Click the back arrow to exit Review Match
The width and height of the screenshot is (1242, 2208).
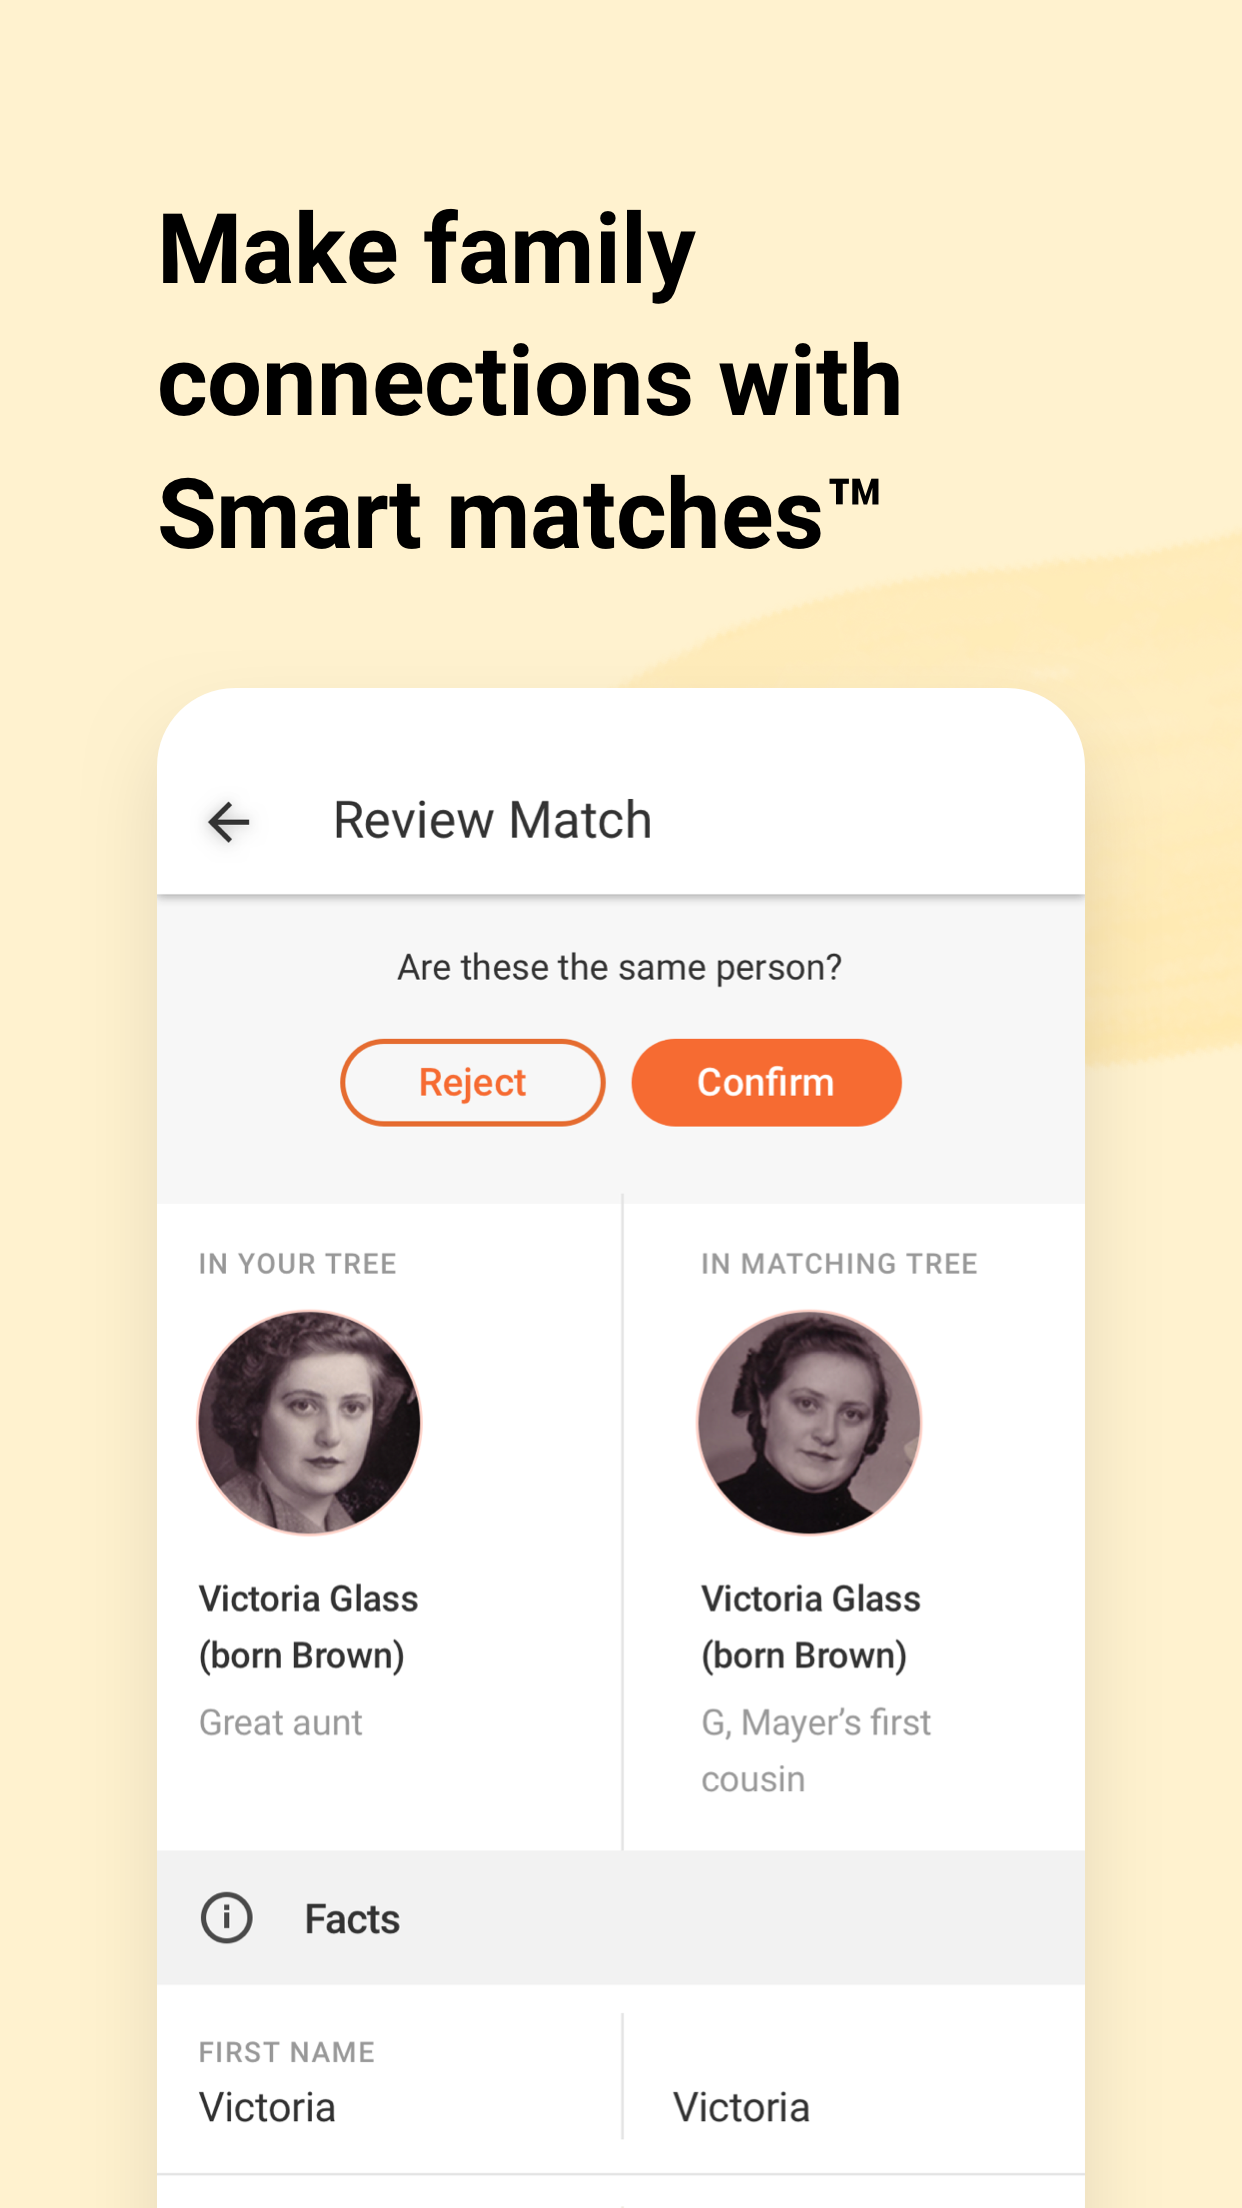pos(229,822)
